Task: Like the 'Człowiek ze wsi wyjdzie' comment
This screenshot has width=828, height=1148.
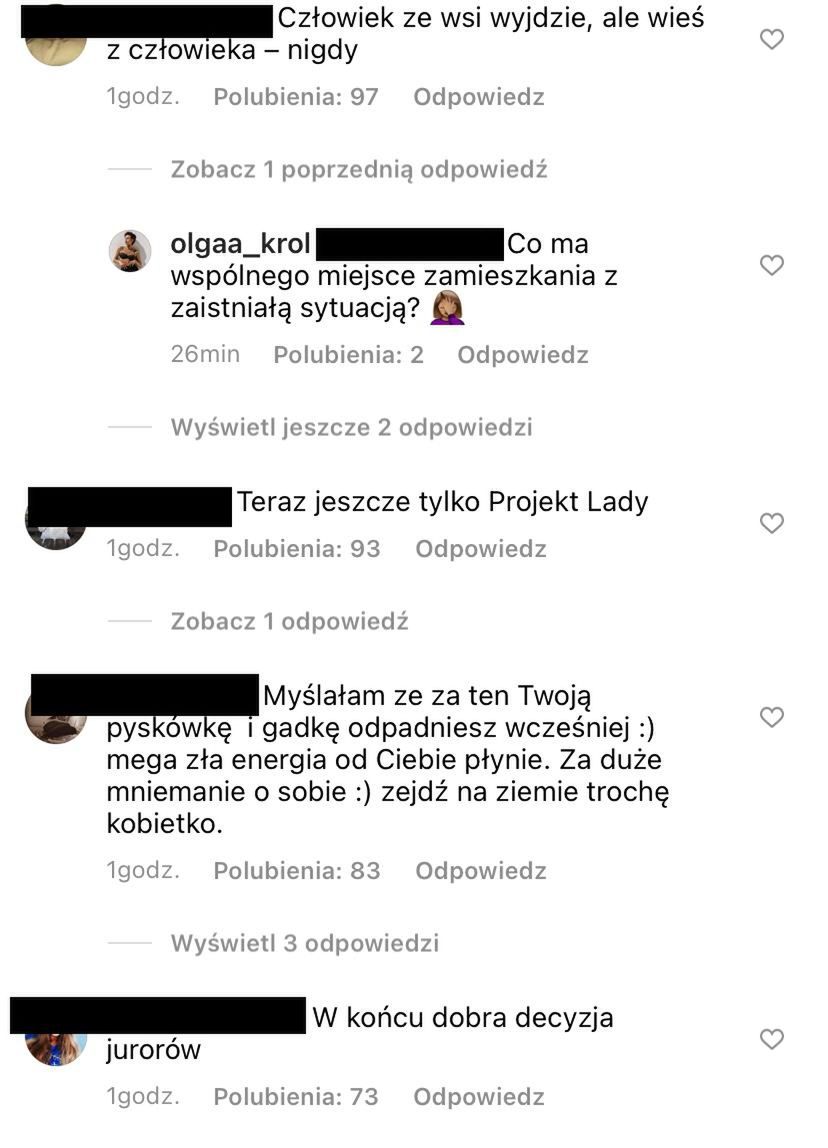Action: pyautogui.click(x=772, y=39)
